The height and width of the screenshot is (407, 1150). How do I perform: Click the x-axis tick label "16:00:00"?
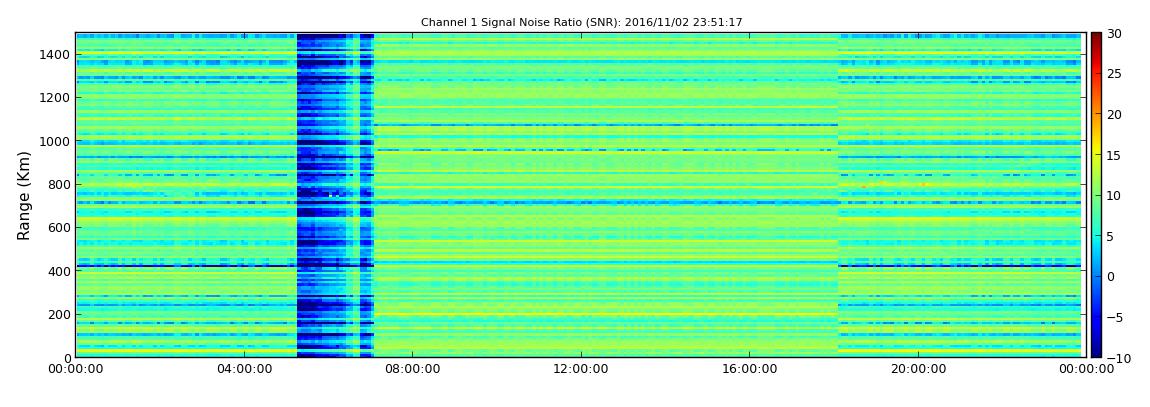click(748, 369)
